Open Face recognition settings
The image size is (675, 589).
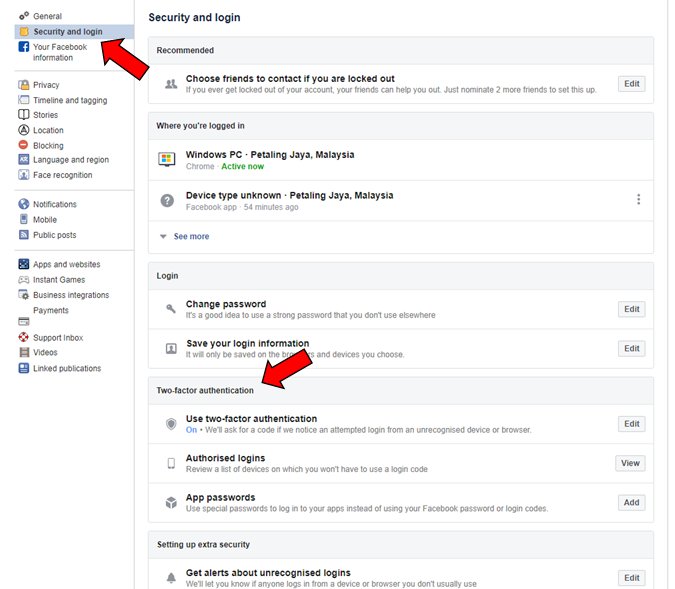pos(62,175)
